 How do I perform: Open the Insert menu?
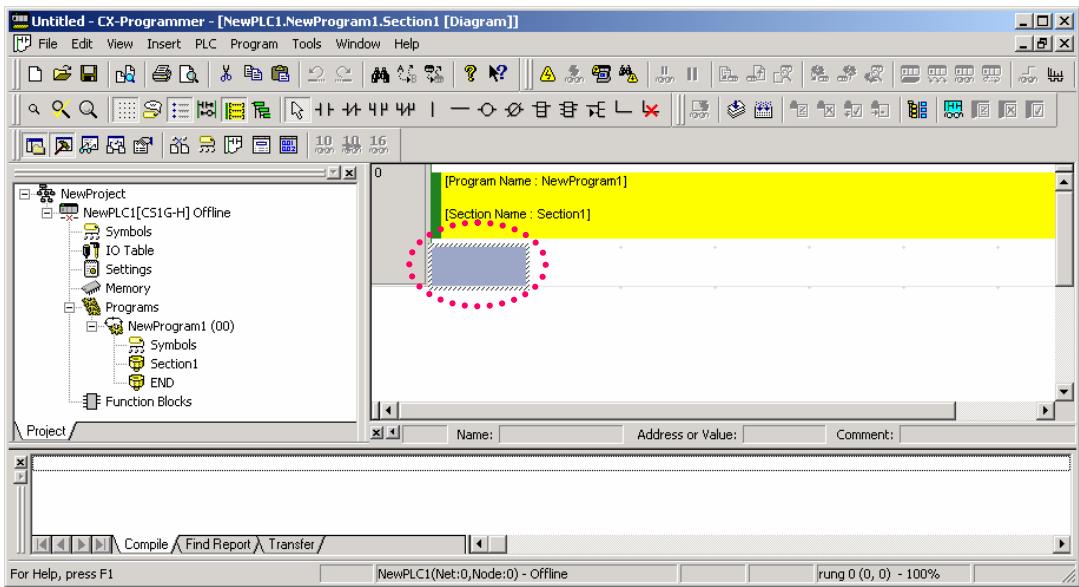tap(164, 43)
